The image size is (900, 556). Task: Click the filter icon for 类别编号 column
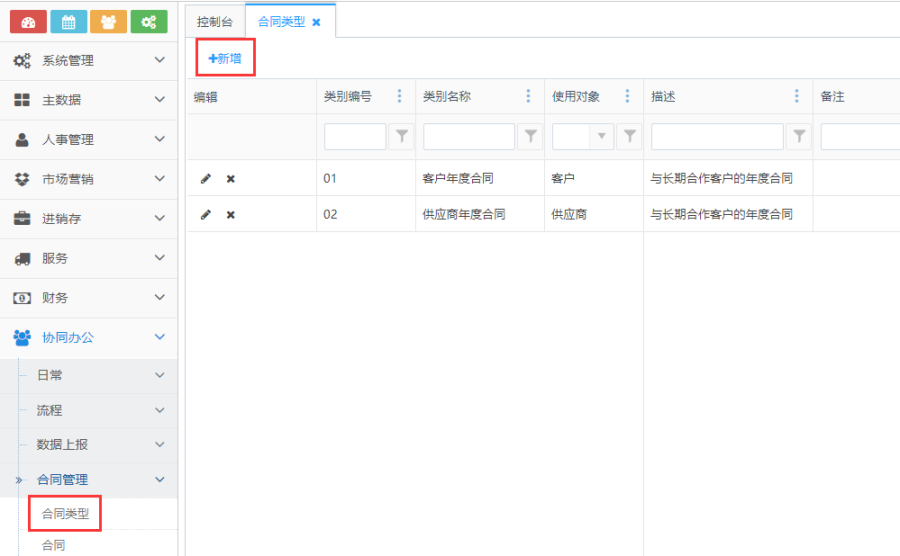pyautogui.click(x=401, y=137)
